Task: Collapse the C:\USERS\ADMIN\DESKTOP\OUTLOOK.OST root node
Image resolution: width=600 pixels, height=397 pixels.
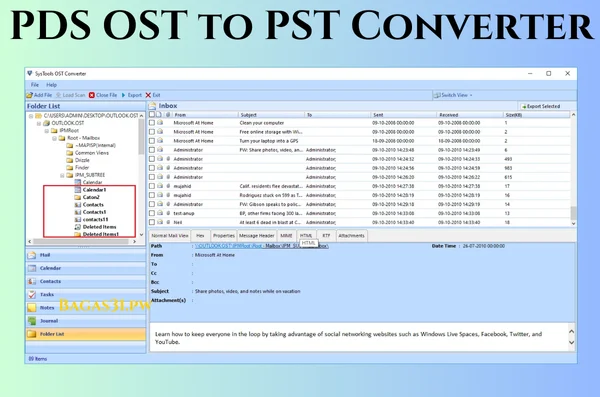Action: (31, 116)
